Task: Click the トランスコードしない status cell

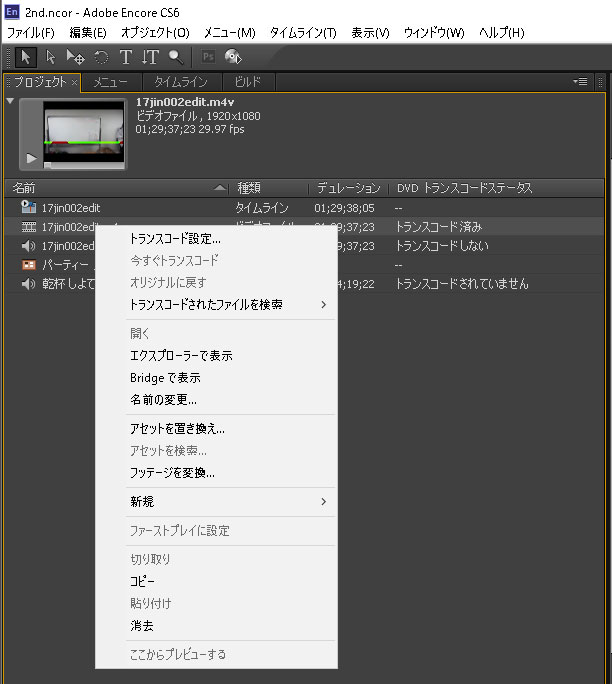Action: point(442,246)
